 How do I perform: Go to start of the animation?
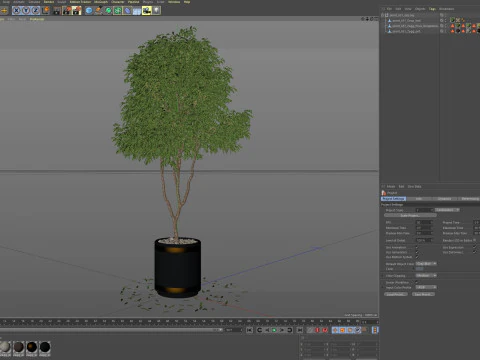tap(249, 330)
